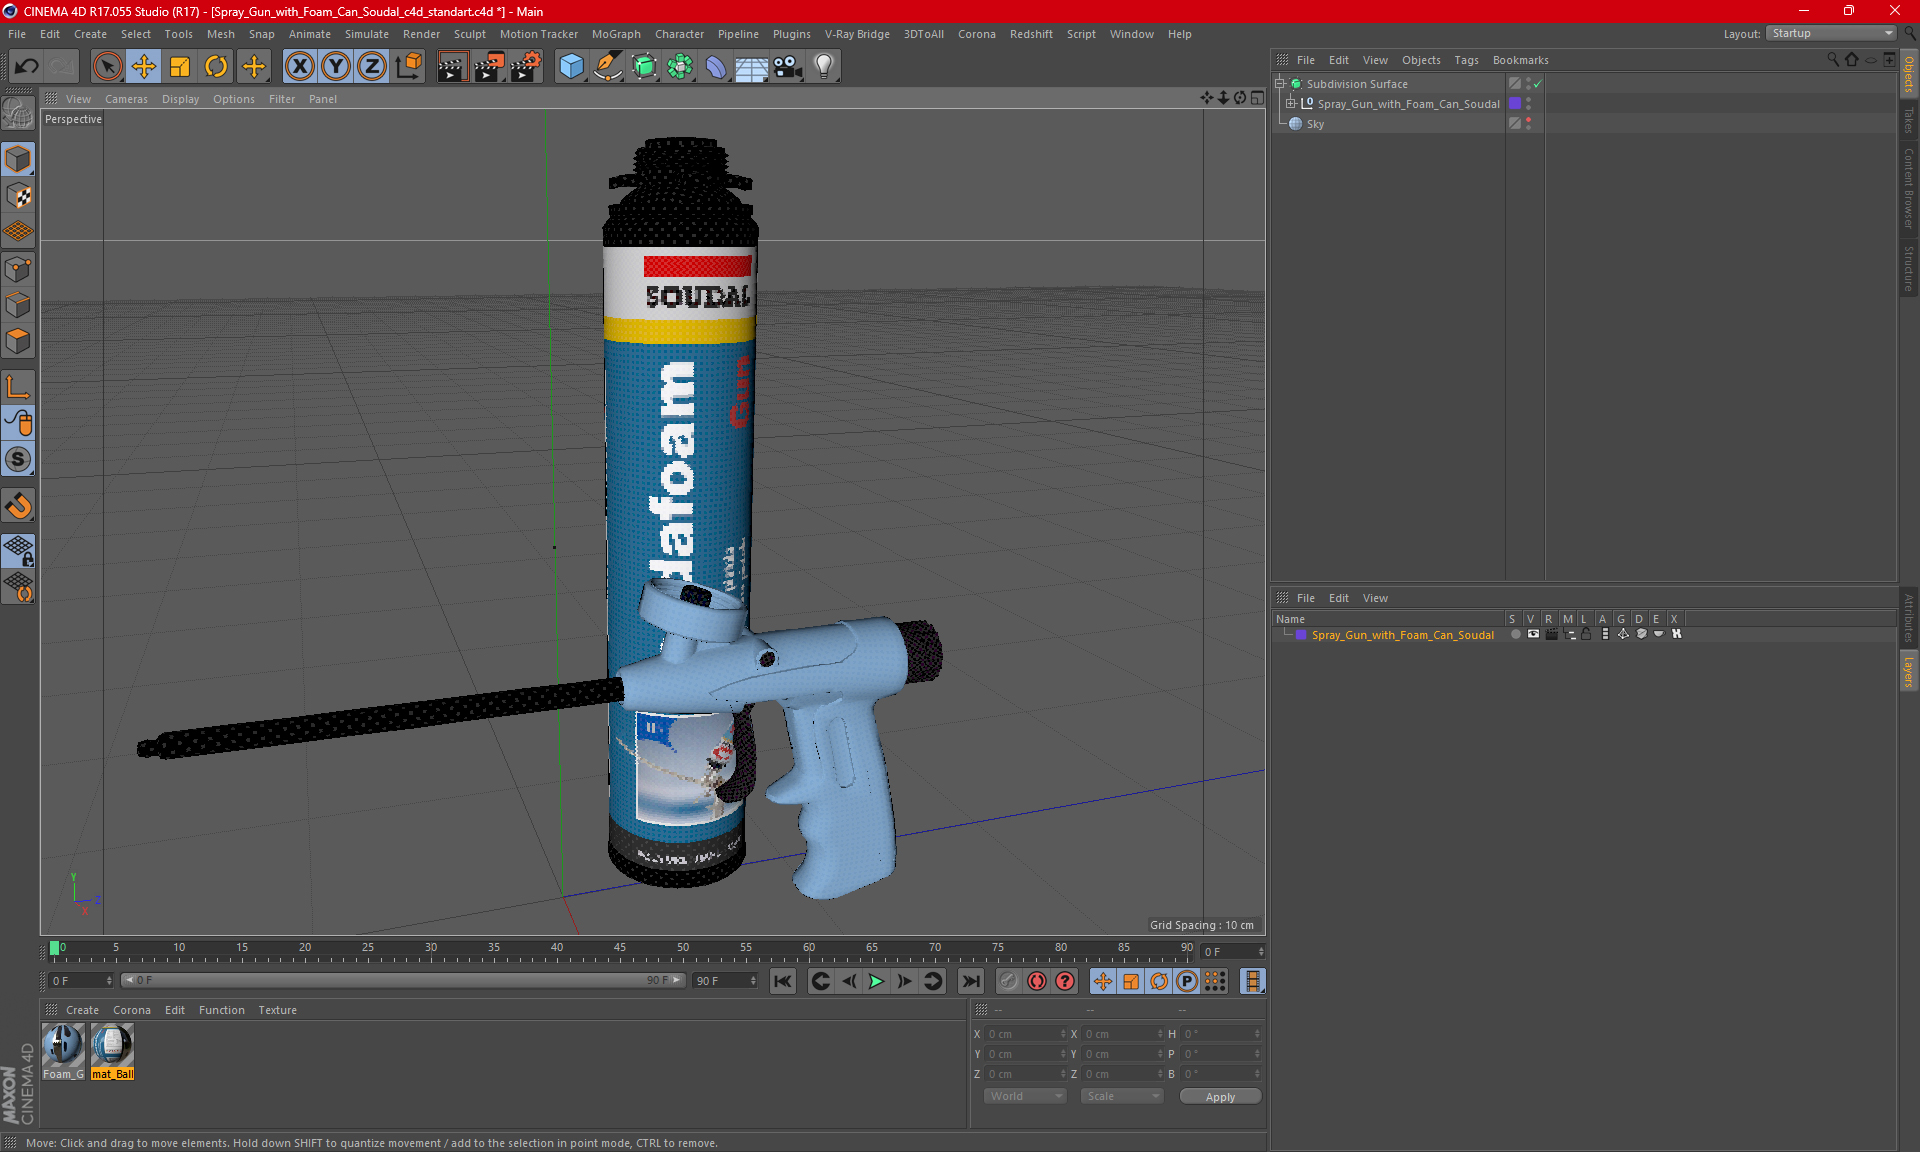This screenshot has height=1152, width=1920.
Task: Open viewport Display menu
Action: click(x=180, y=99)
